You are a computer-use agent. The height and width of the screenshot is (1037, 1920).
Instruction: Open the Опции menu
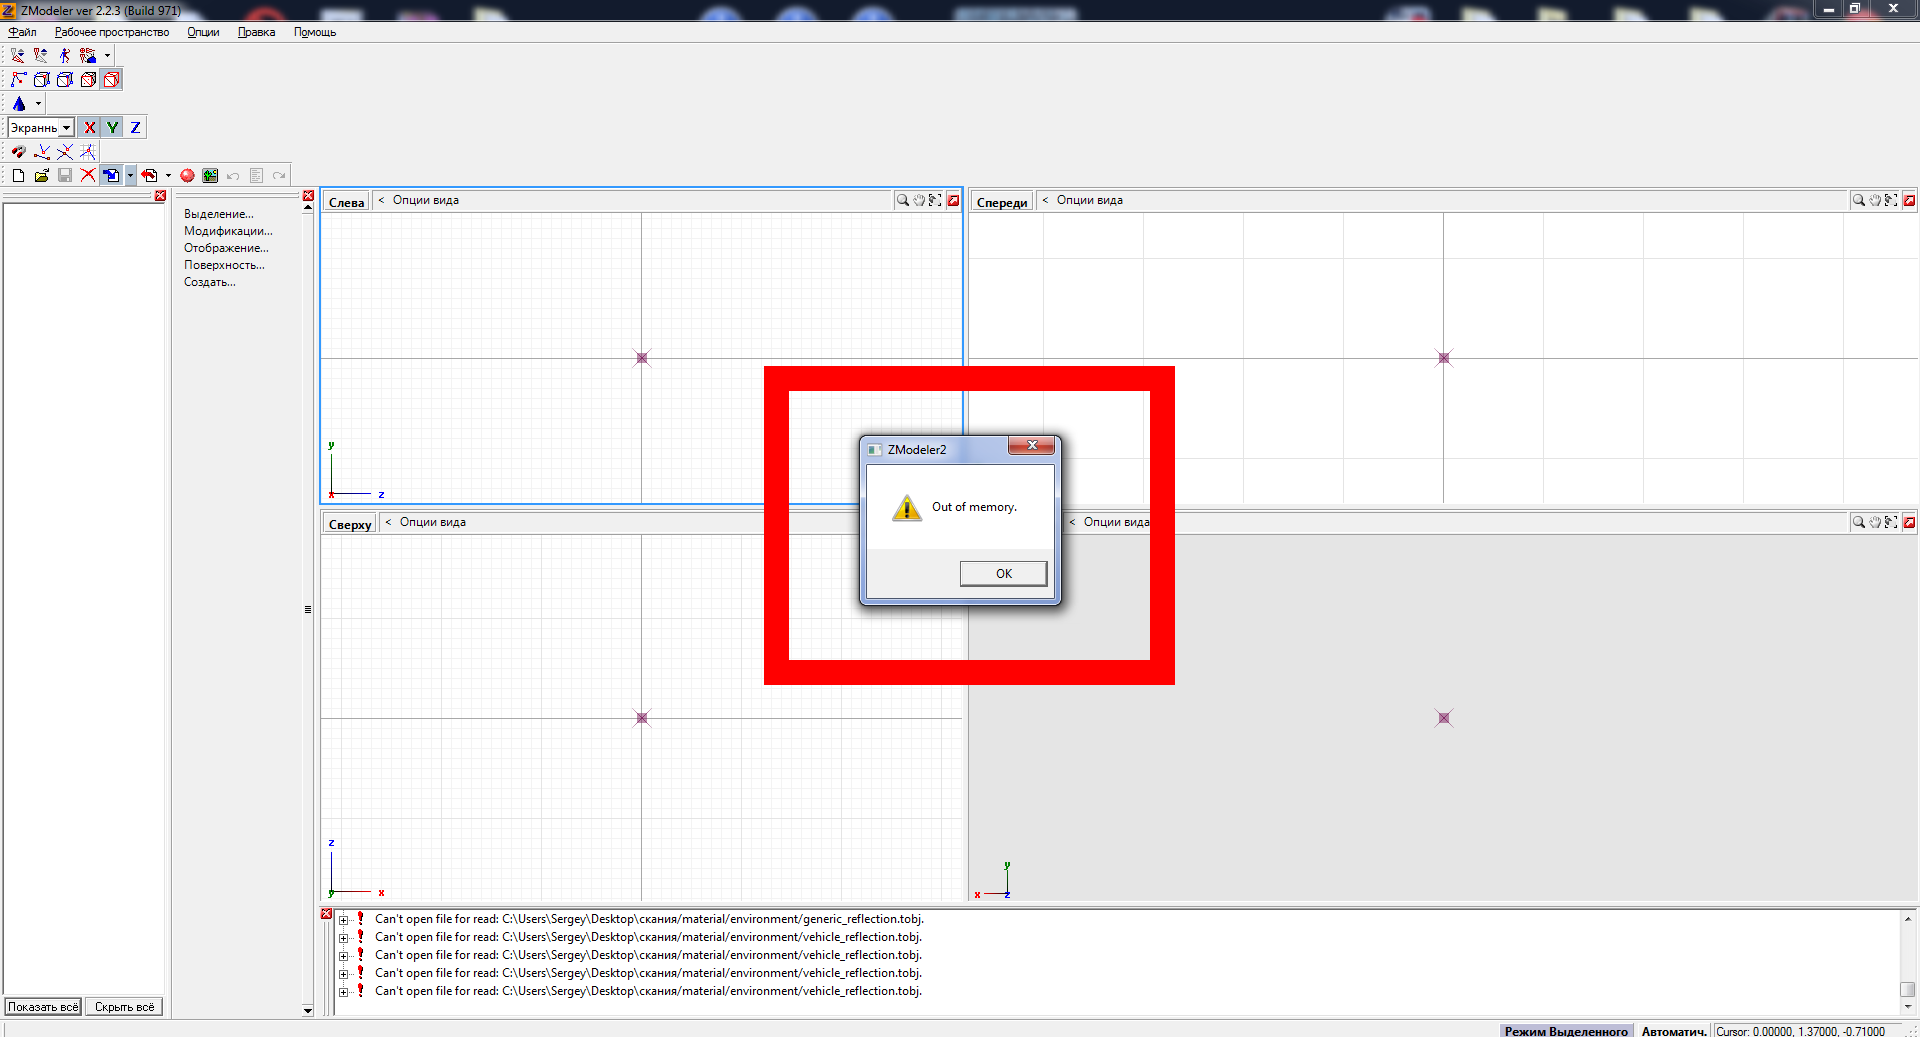click(x=203, y=32)
